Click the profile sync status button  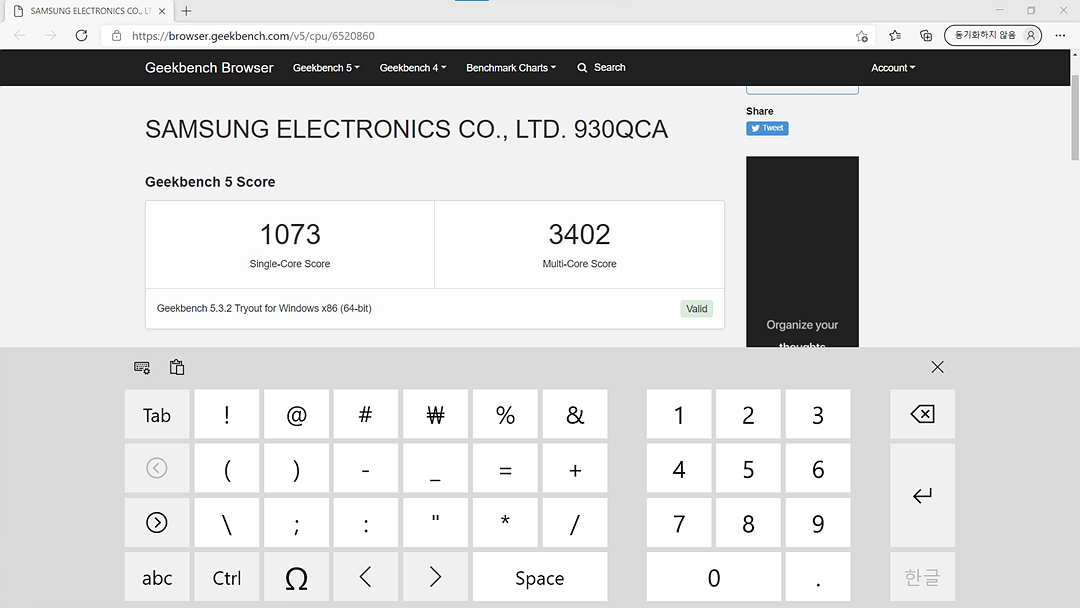click(x=993, y=35)
